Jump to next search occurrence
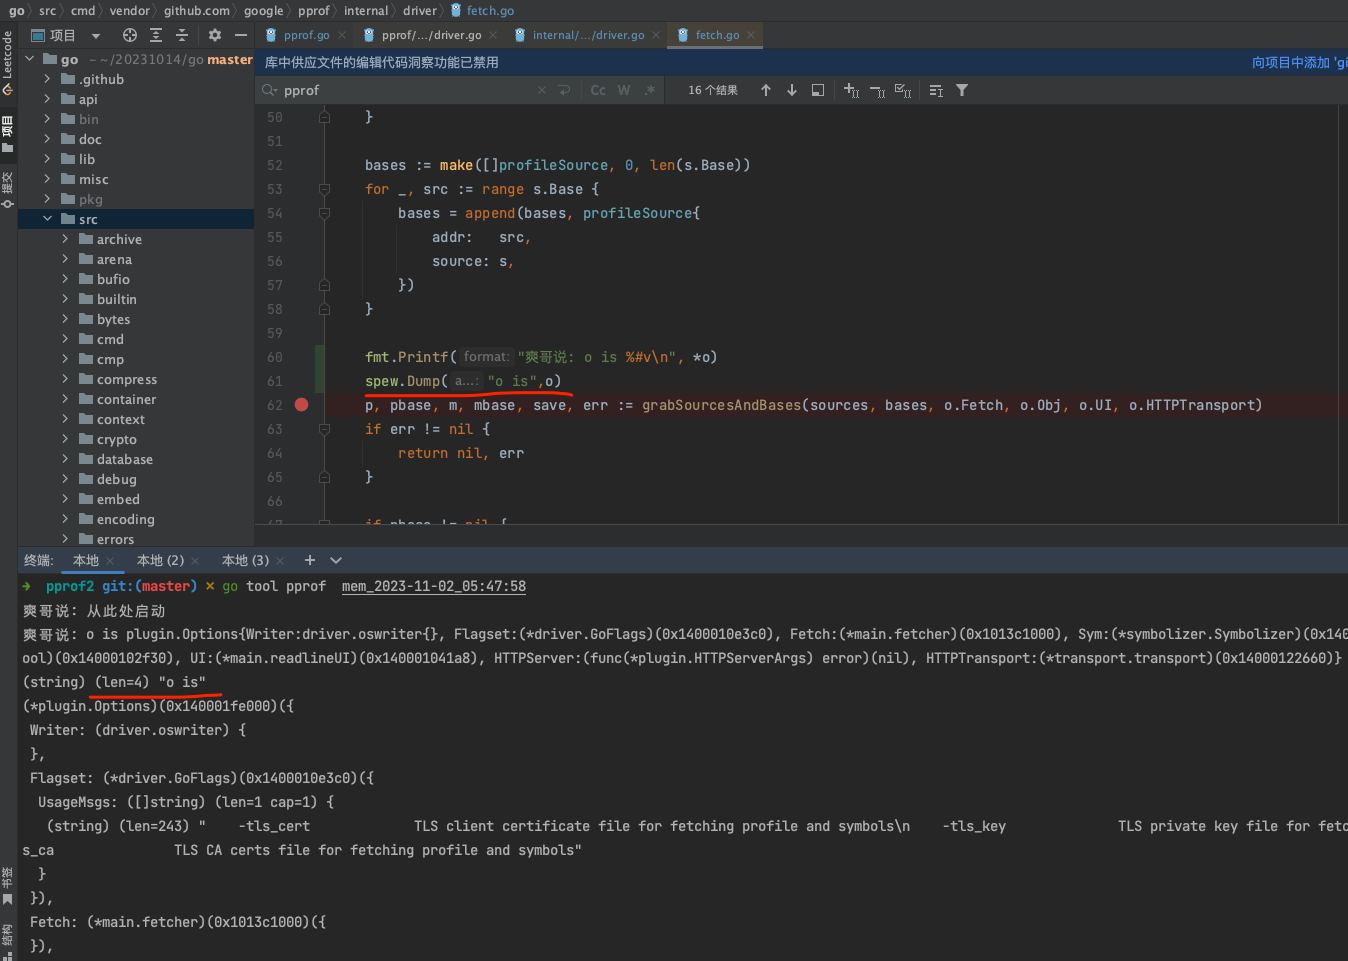The height and width of the screenshot is (961, 1348). click(792, 90)
